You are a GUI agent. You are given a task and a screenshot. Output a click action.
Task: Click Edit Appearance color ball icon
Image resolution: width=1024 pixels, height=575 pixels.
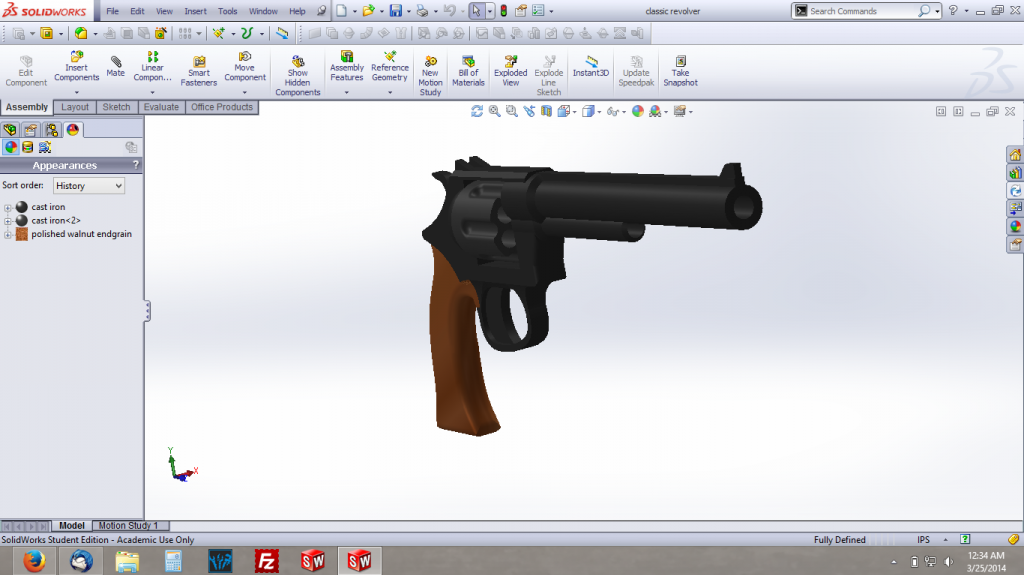coord(637,112)
